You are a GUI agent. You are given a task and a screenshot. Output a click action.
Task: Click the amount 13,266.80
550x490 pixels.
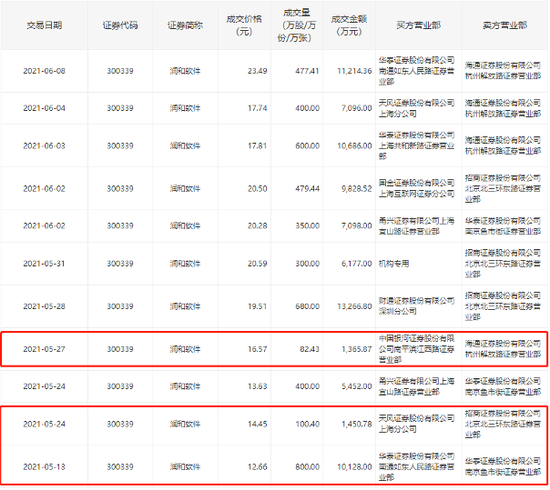click(355, 307)
